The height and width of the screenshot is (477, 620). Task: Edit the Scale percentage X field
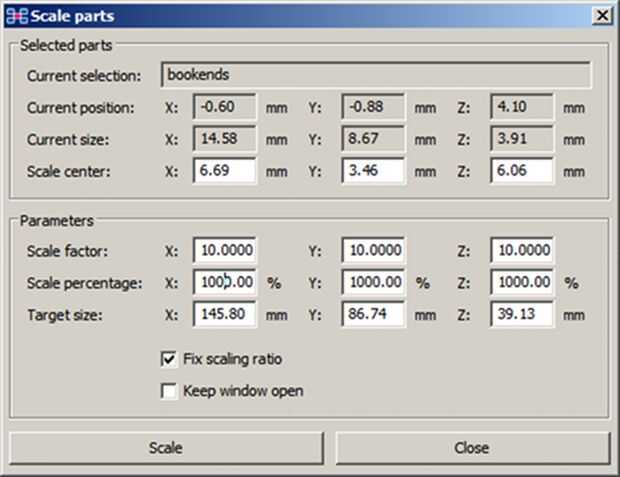coord(225,282)
